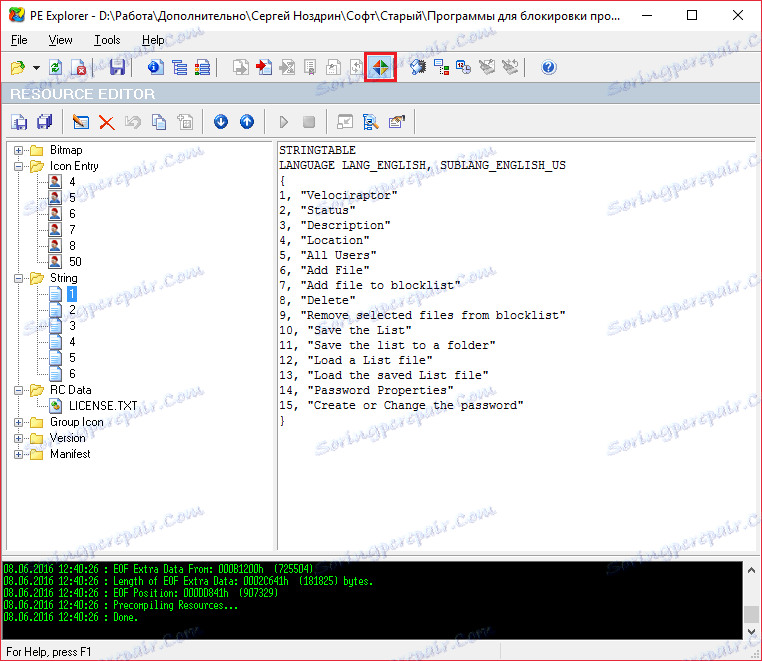Expand the Bitmap folder node

tap(18, 150)
